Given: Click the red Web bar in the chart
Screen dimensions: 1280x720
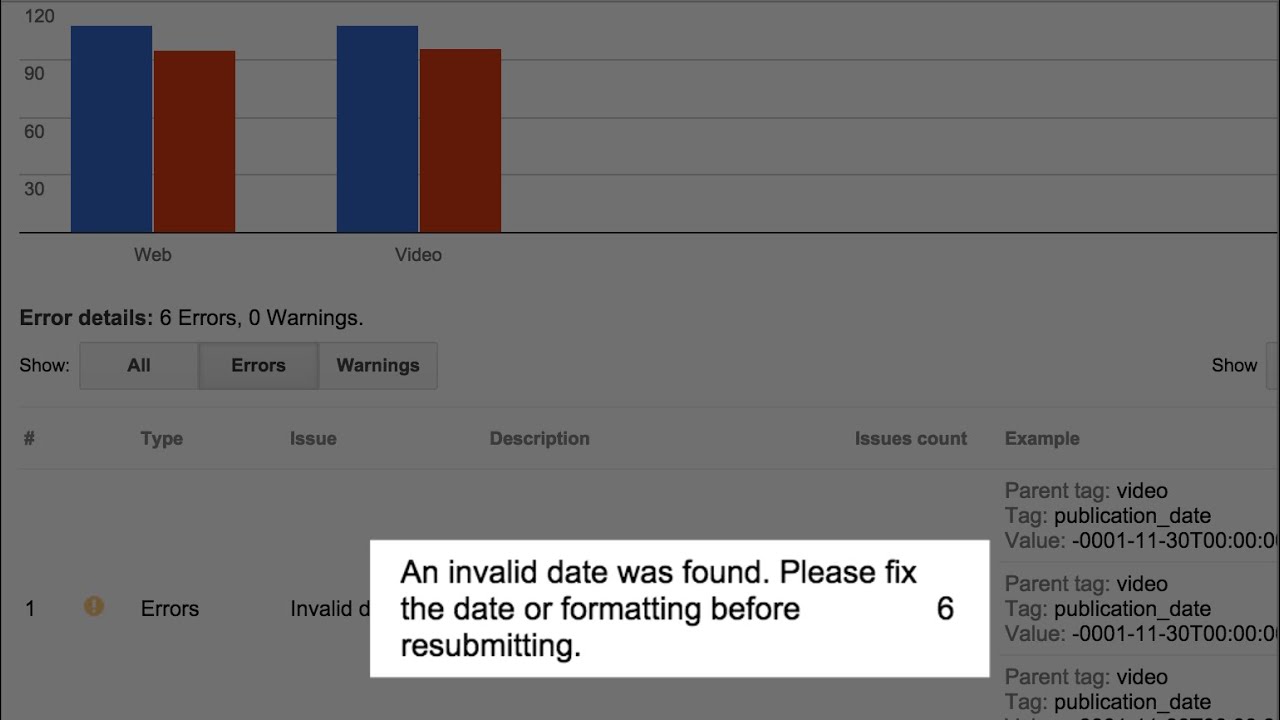Looking at the screenshot, I should click(194, 142).
